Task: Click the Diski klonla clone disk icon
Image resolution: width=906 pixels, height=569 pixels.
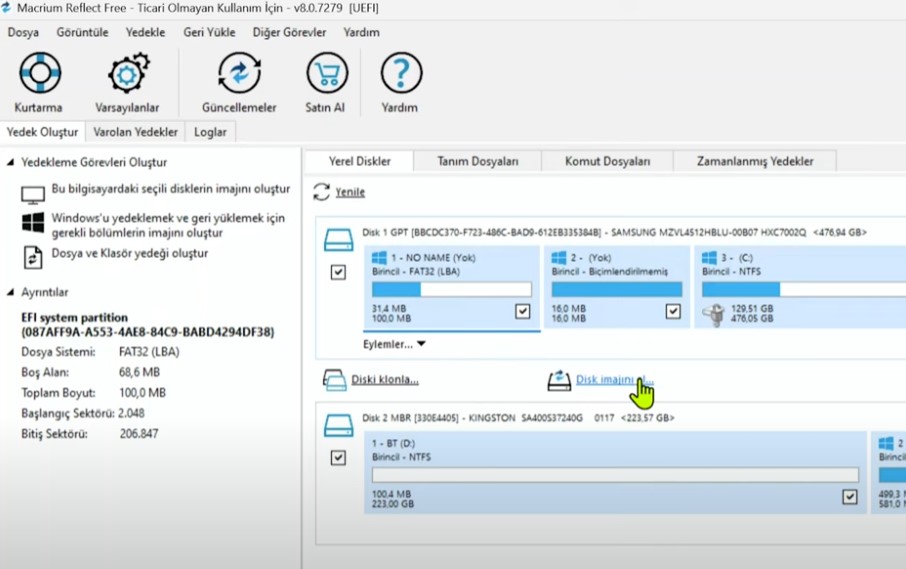Action: click(x=335, y=380)
